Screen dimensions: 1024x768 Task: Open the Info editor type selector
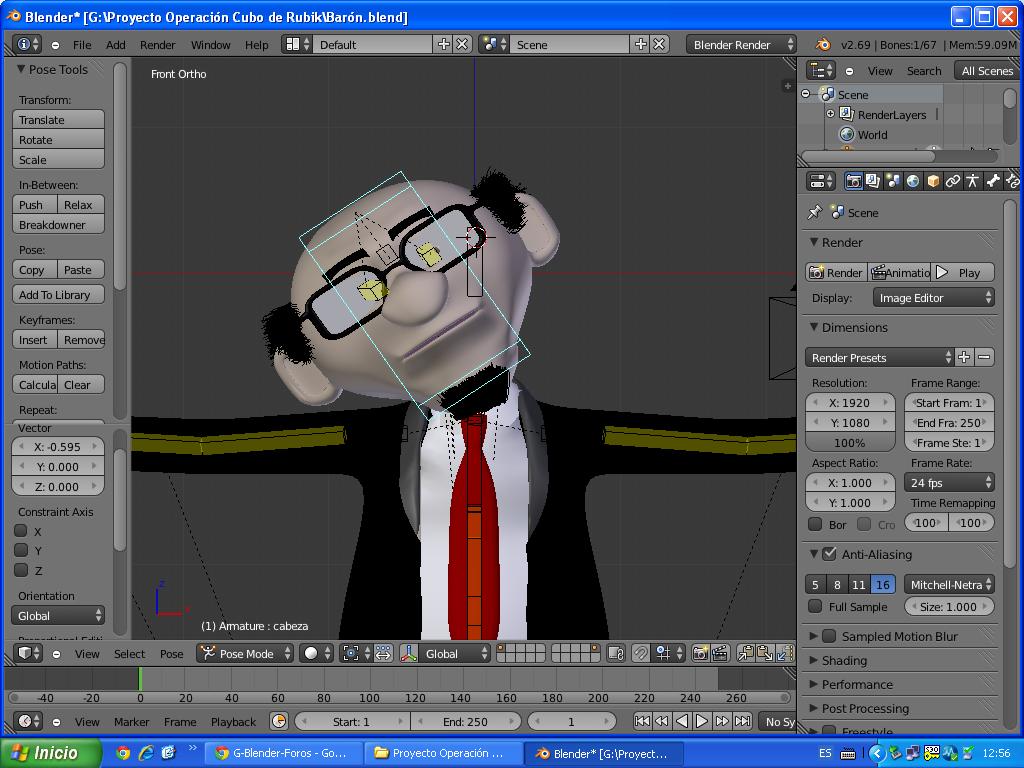[x=28, y=44]
